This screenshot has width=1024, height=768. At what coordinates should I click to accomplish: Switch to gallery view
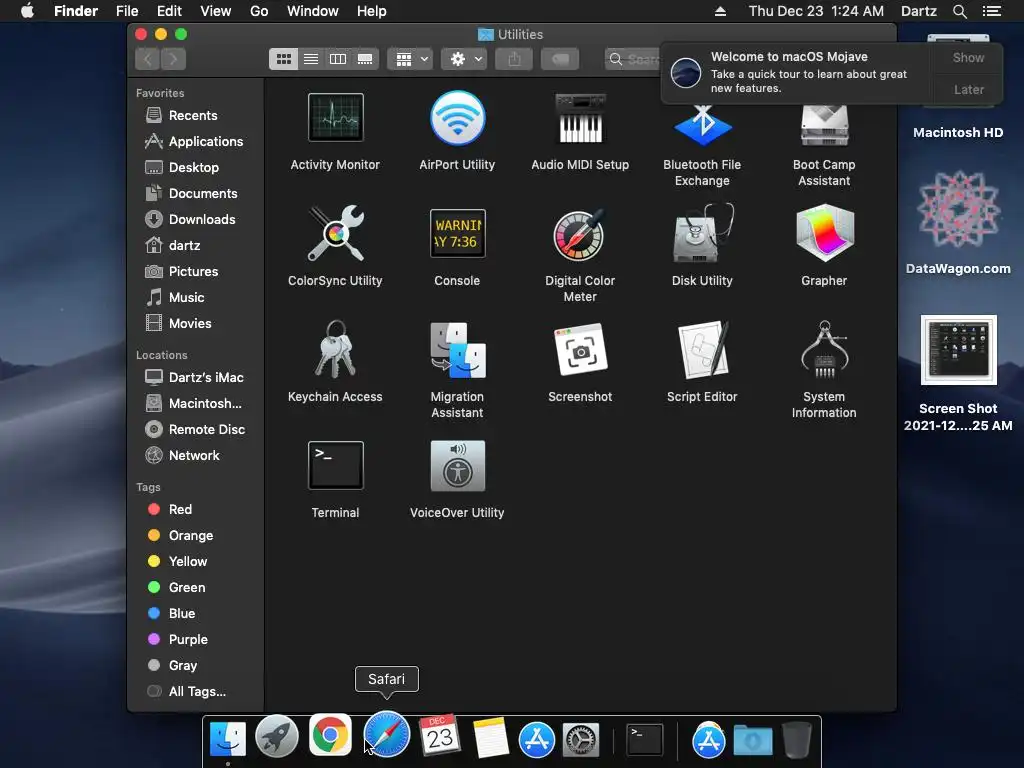pyautogui.click(x=365, y=59)
